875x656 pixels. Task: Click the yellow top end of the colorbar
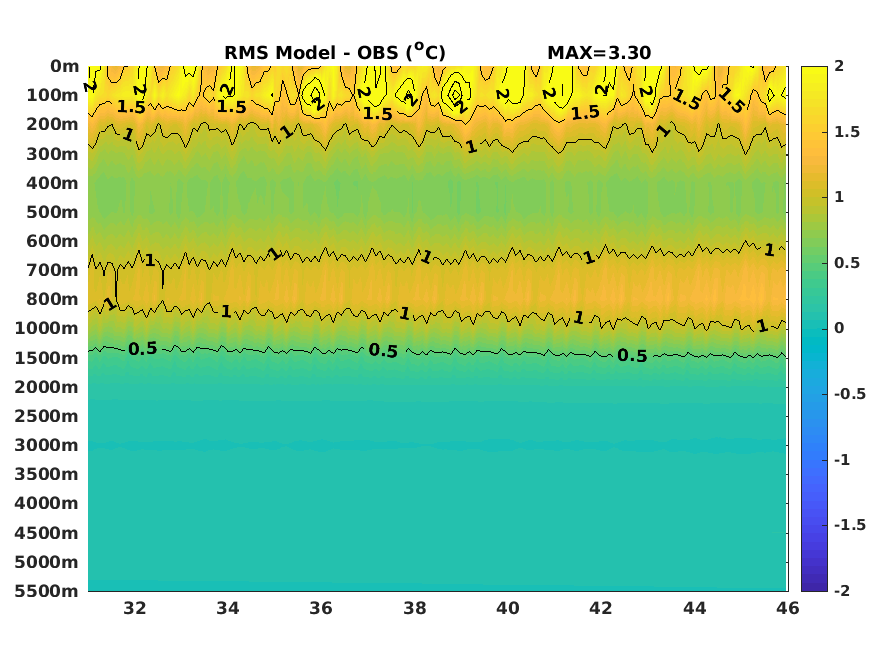pyautogui.click(x=814, y=73)
